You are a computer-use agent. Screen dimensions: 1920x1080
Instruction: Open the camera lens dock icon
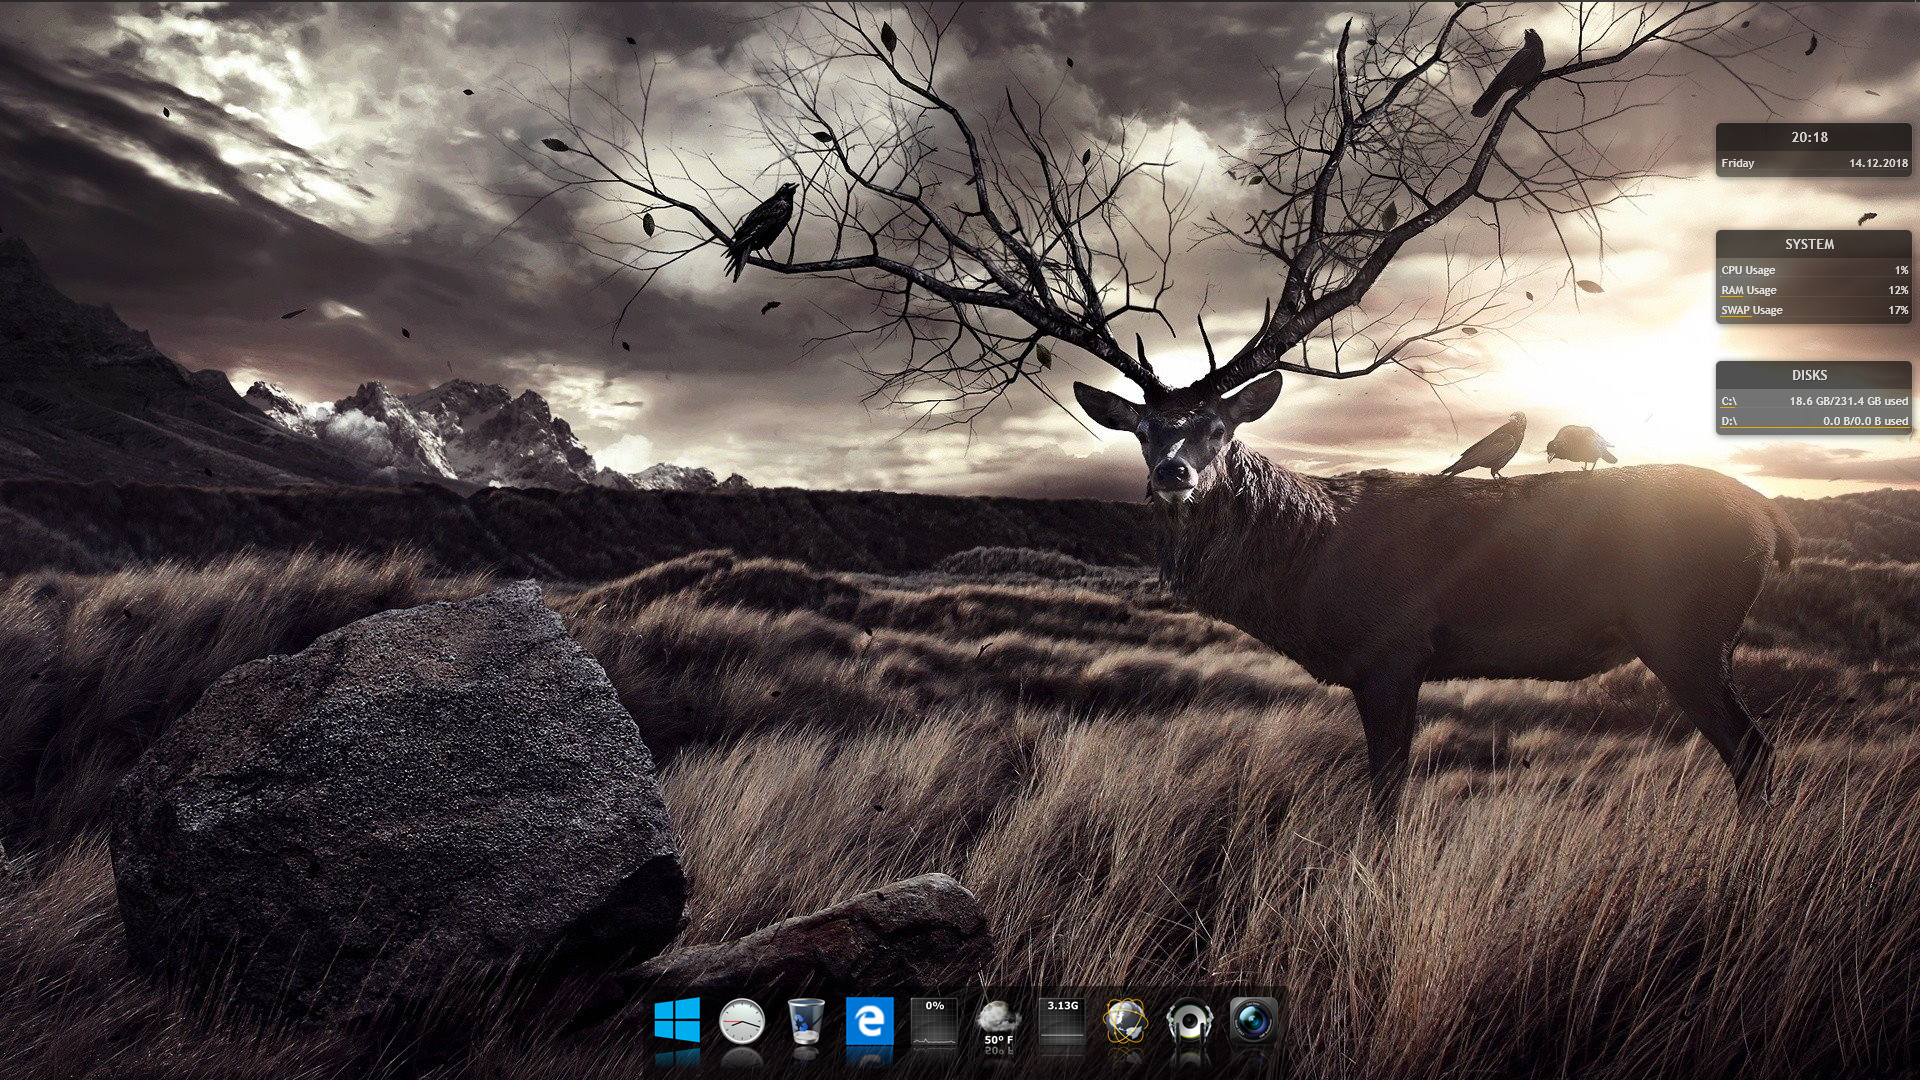pos(1253,1021)
